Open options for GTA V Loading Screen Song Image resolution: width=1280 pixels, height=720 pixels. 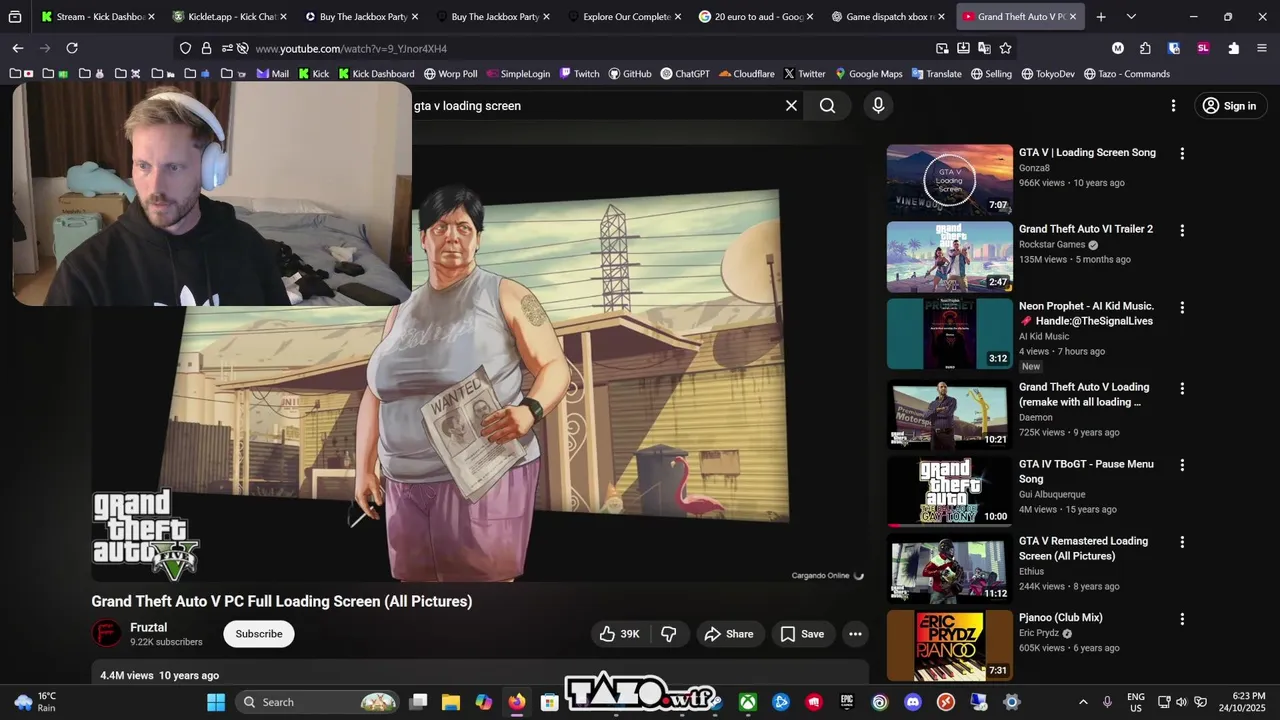coord(1182,154)
